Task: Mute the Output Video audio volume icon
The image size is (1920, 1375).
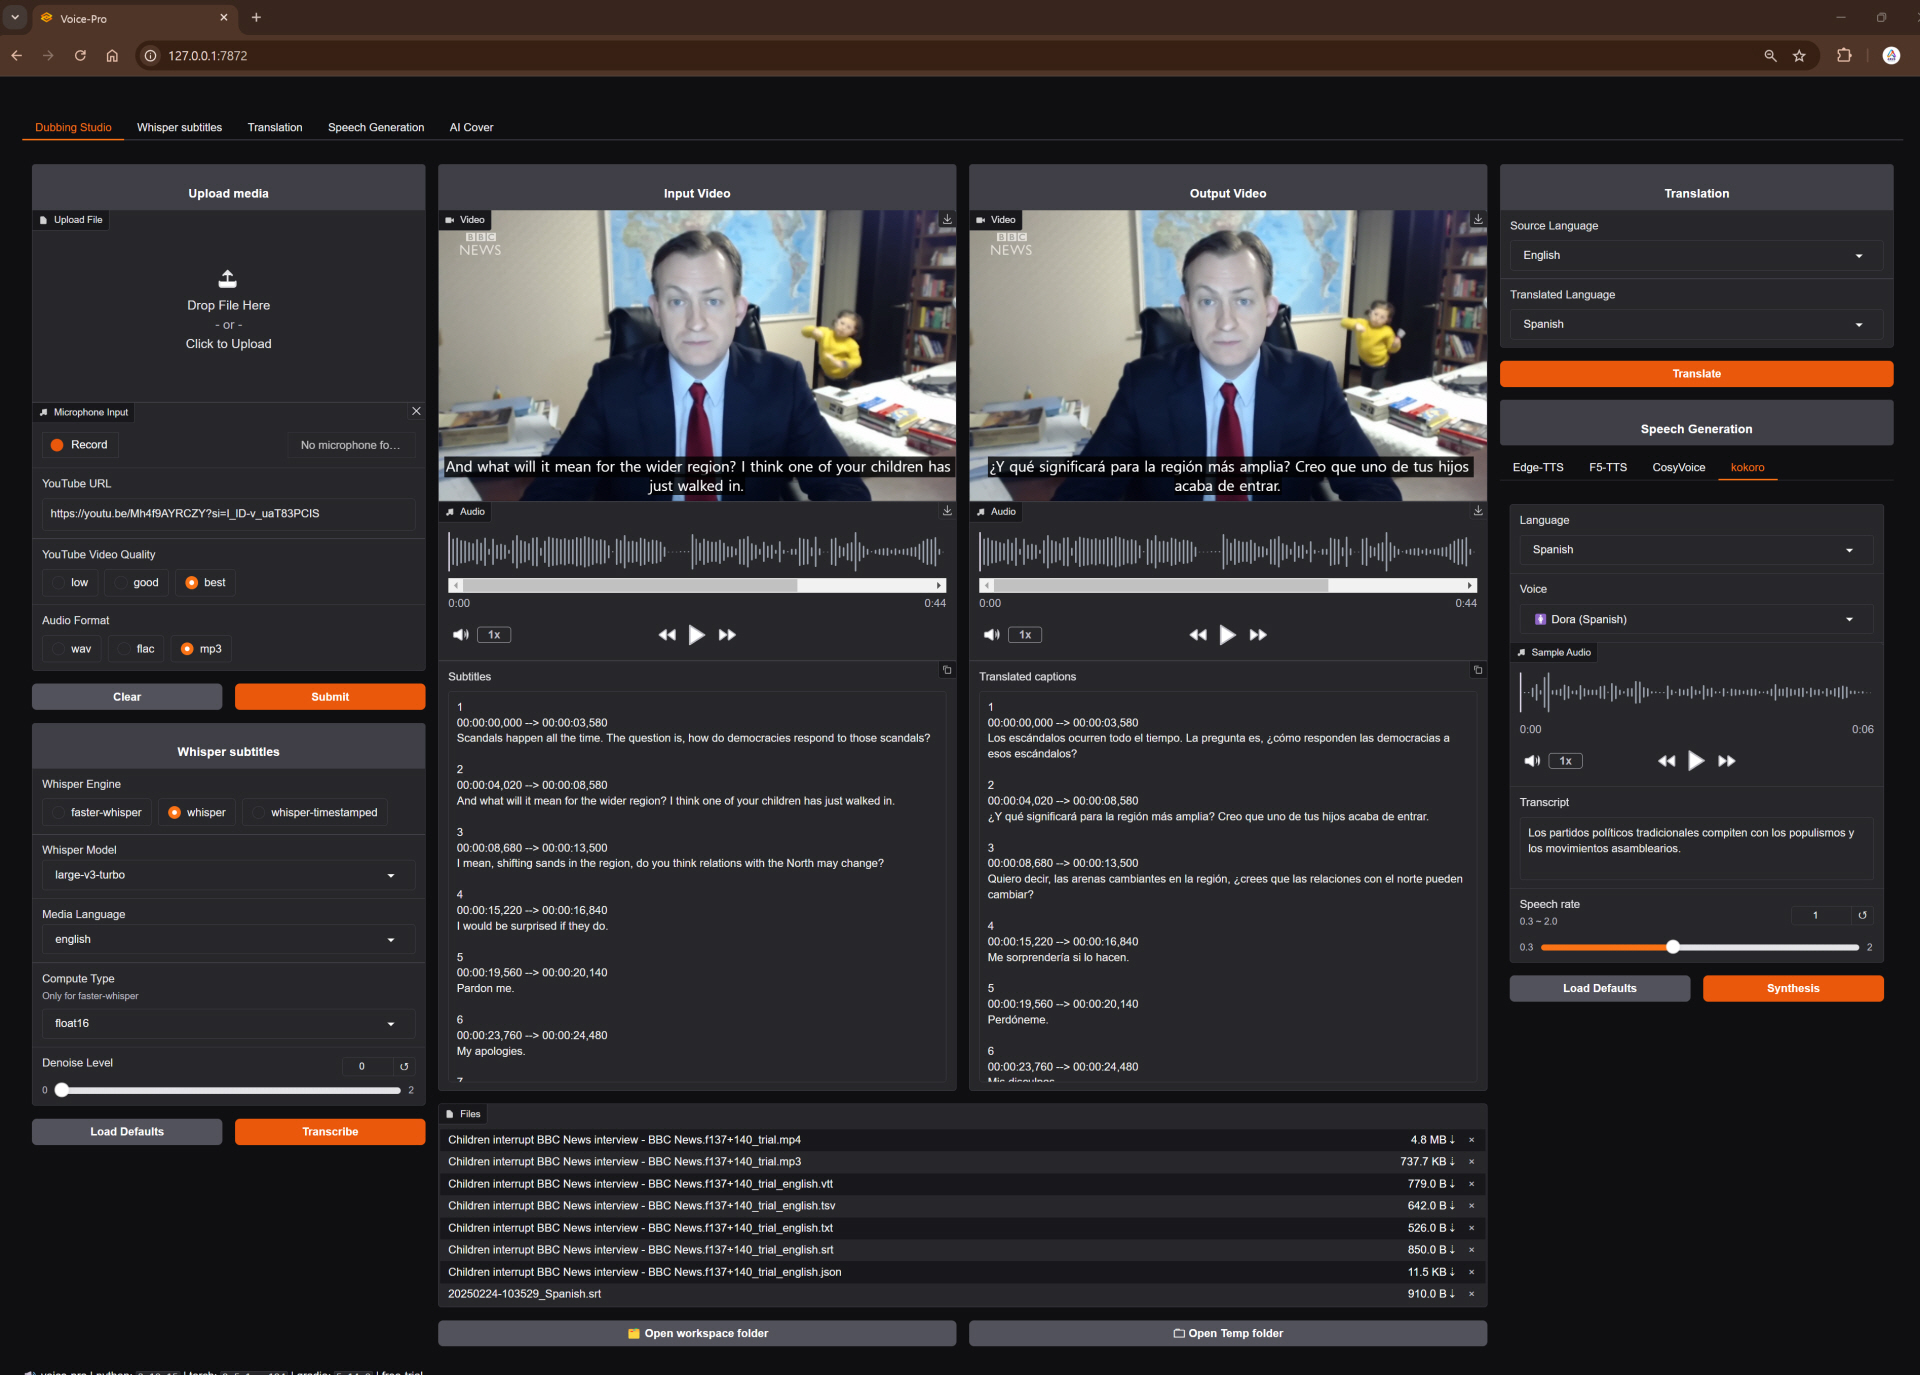Action: click(991, 635)
